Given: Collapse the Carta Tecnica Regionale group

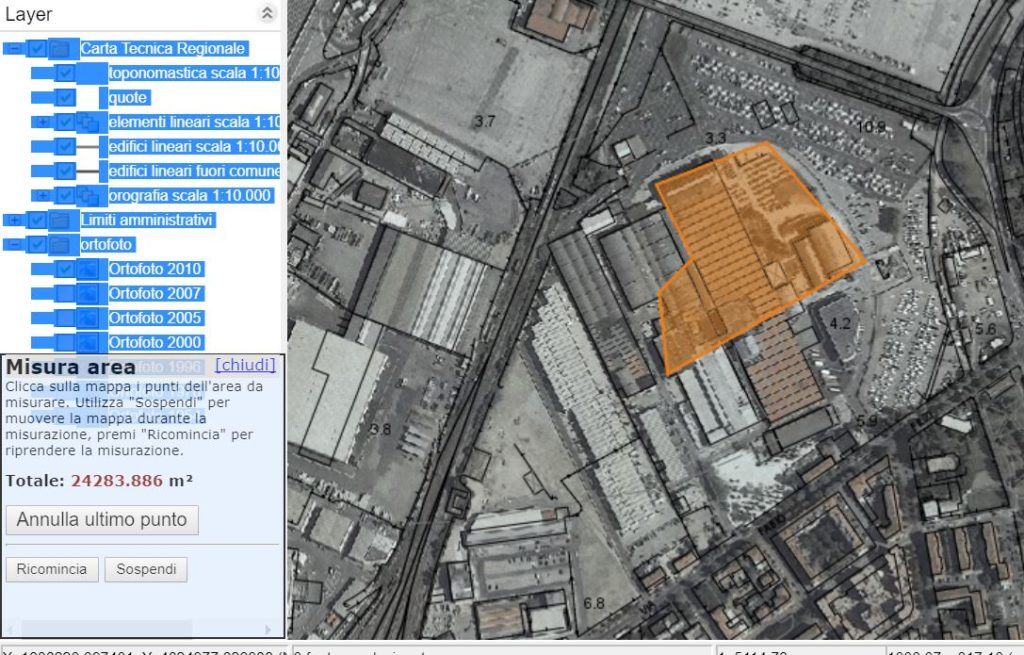Looking at the screenshot, I should (13, 48).
